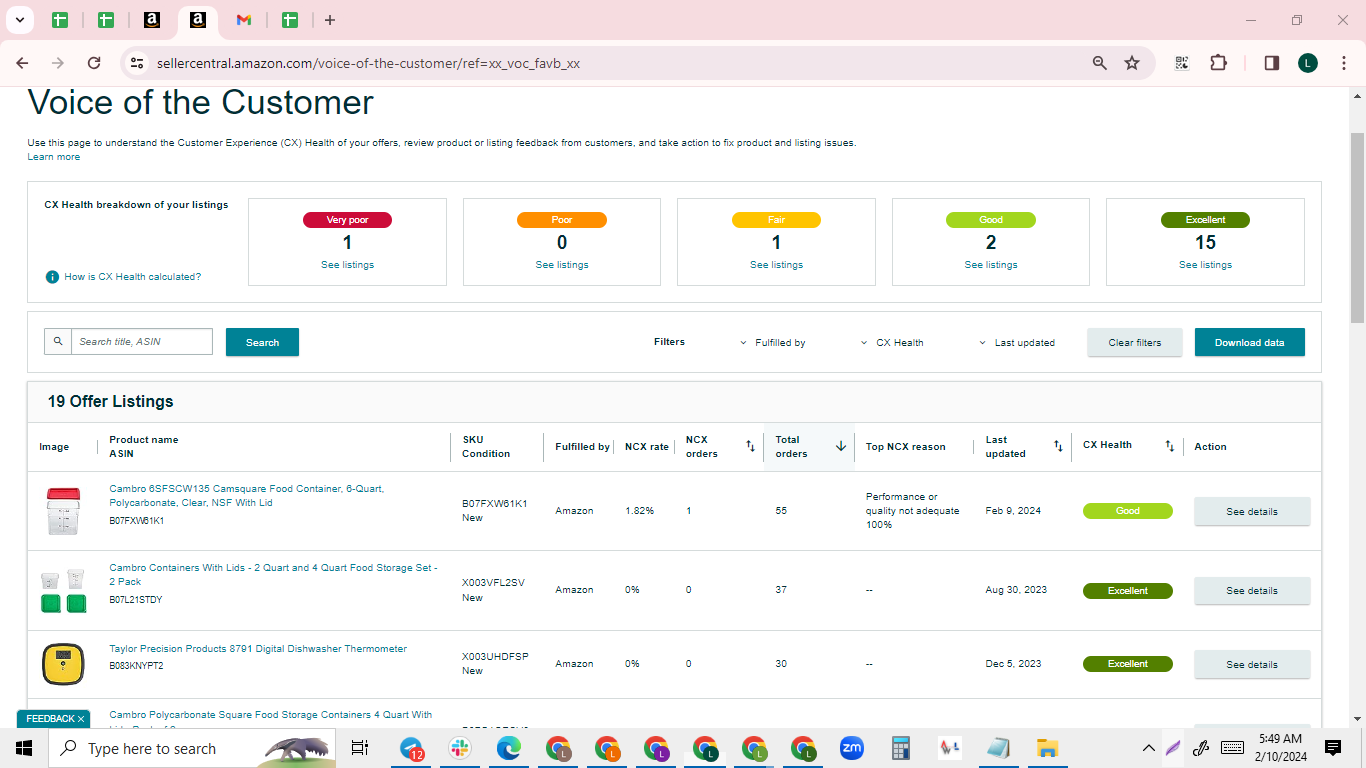Sort the table by NCX orders

(x=750, y=446)
